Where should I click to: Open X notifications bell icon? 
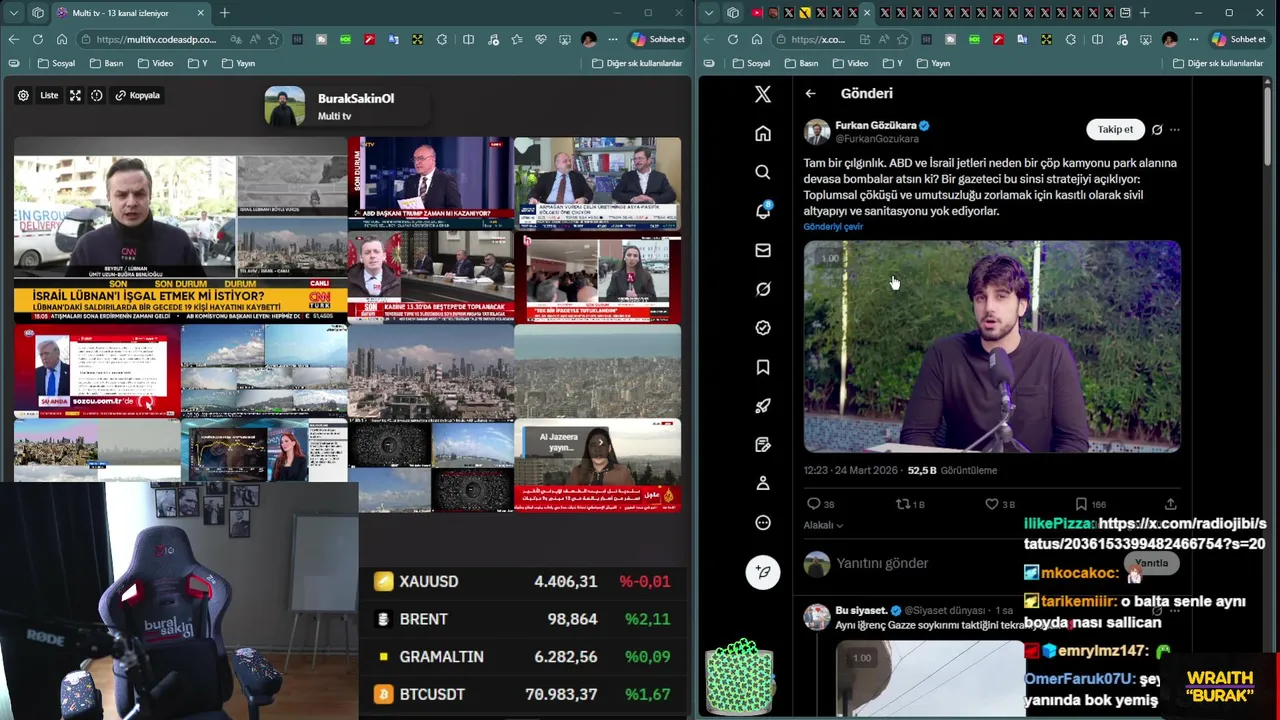[763, 211]
